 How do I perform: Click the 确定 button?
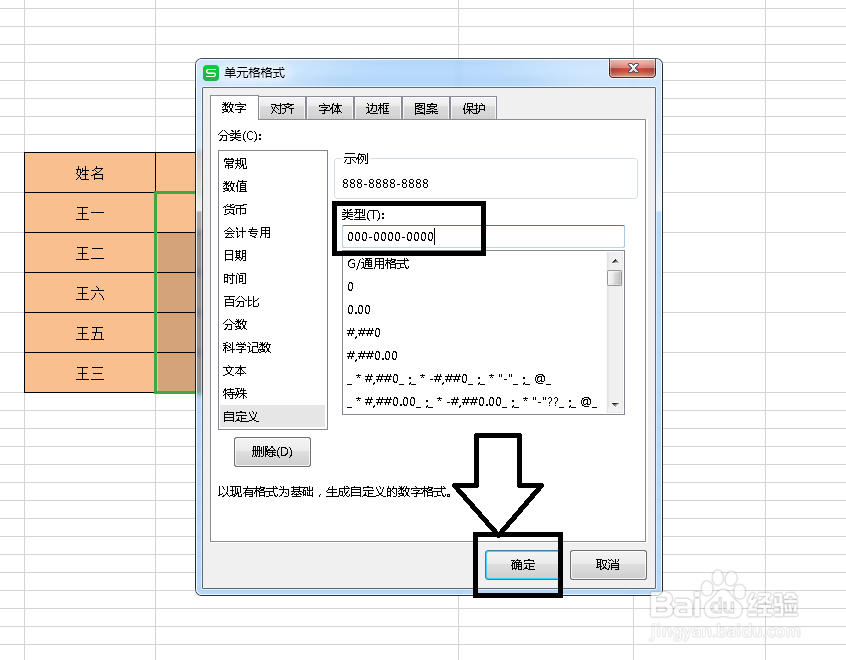[x=521, y=564]
